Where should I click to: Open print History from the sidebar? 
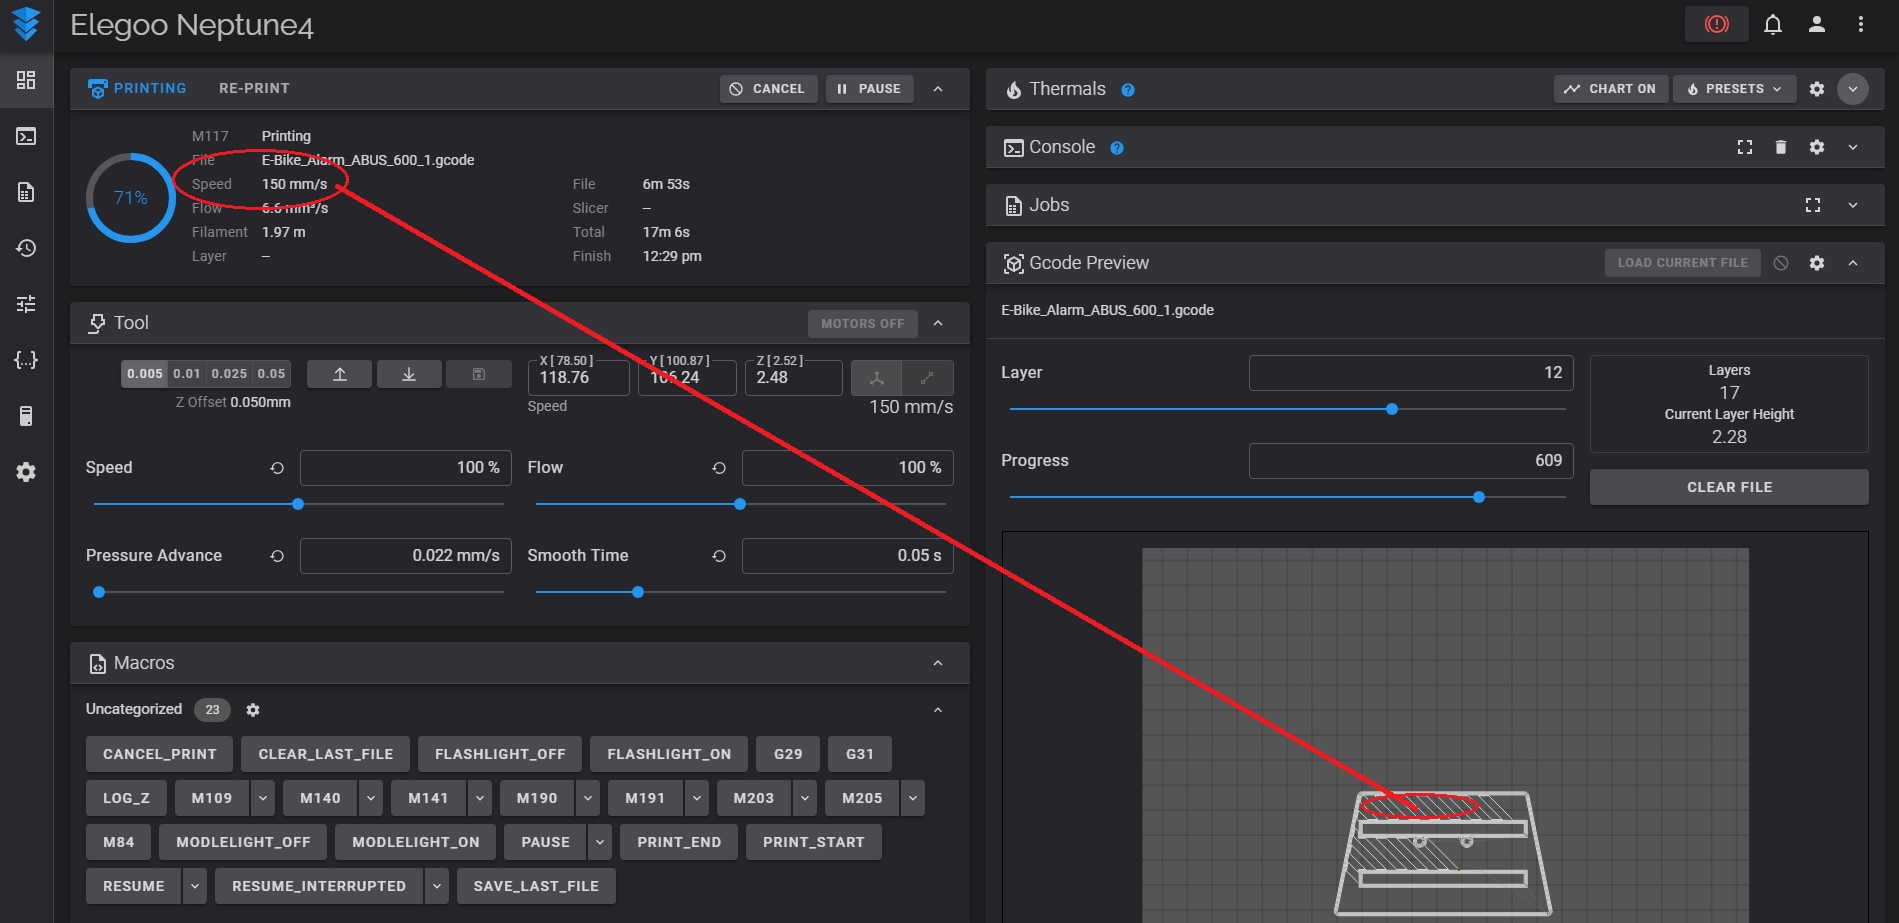[x=26, y=248]
